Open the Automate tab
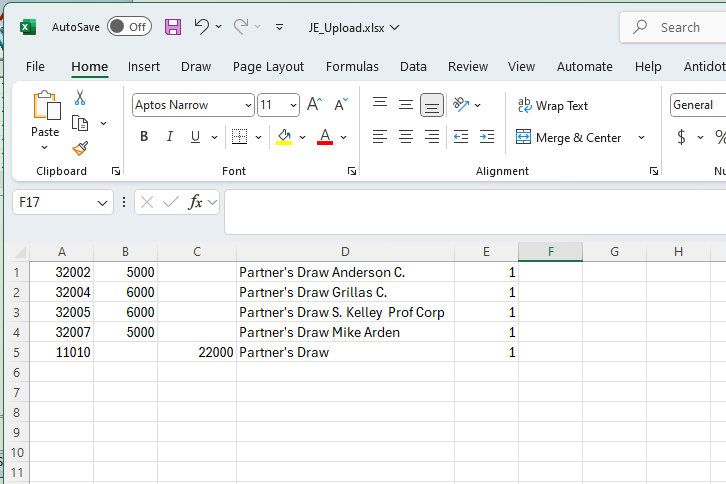Screen dimensions: 726x484 pyautogui.click(x=584, y=67)
